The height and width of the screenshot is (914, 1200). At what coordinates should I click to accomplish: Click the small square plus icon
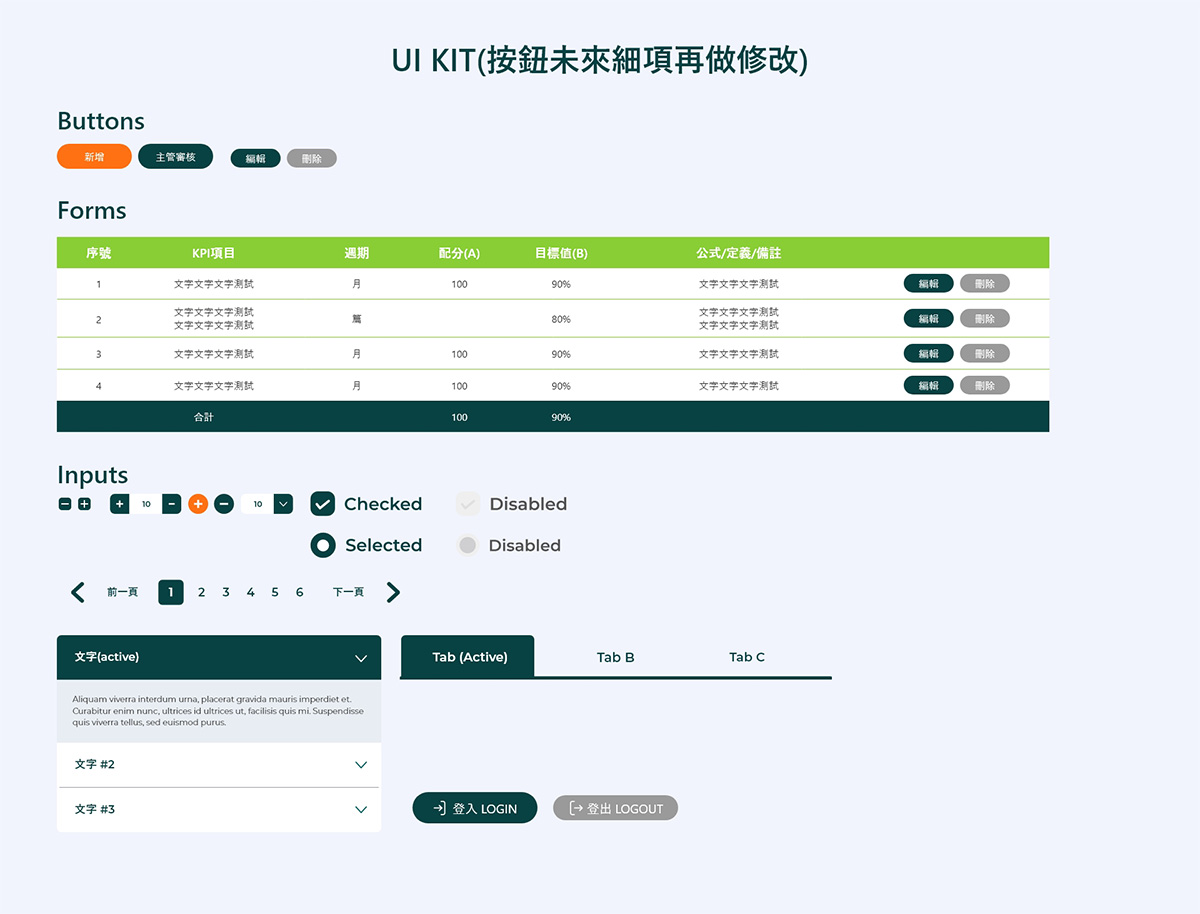coord(84,504)
